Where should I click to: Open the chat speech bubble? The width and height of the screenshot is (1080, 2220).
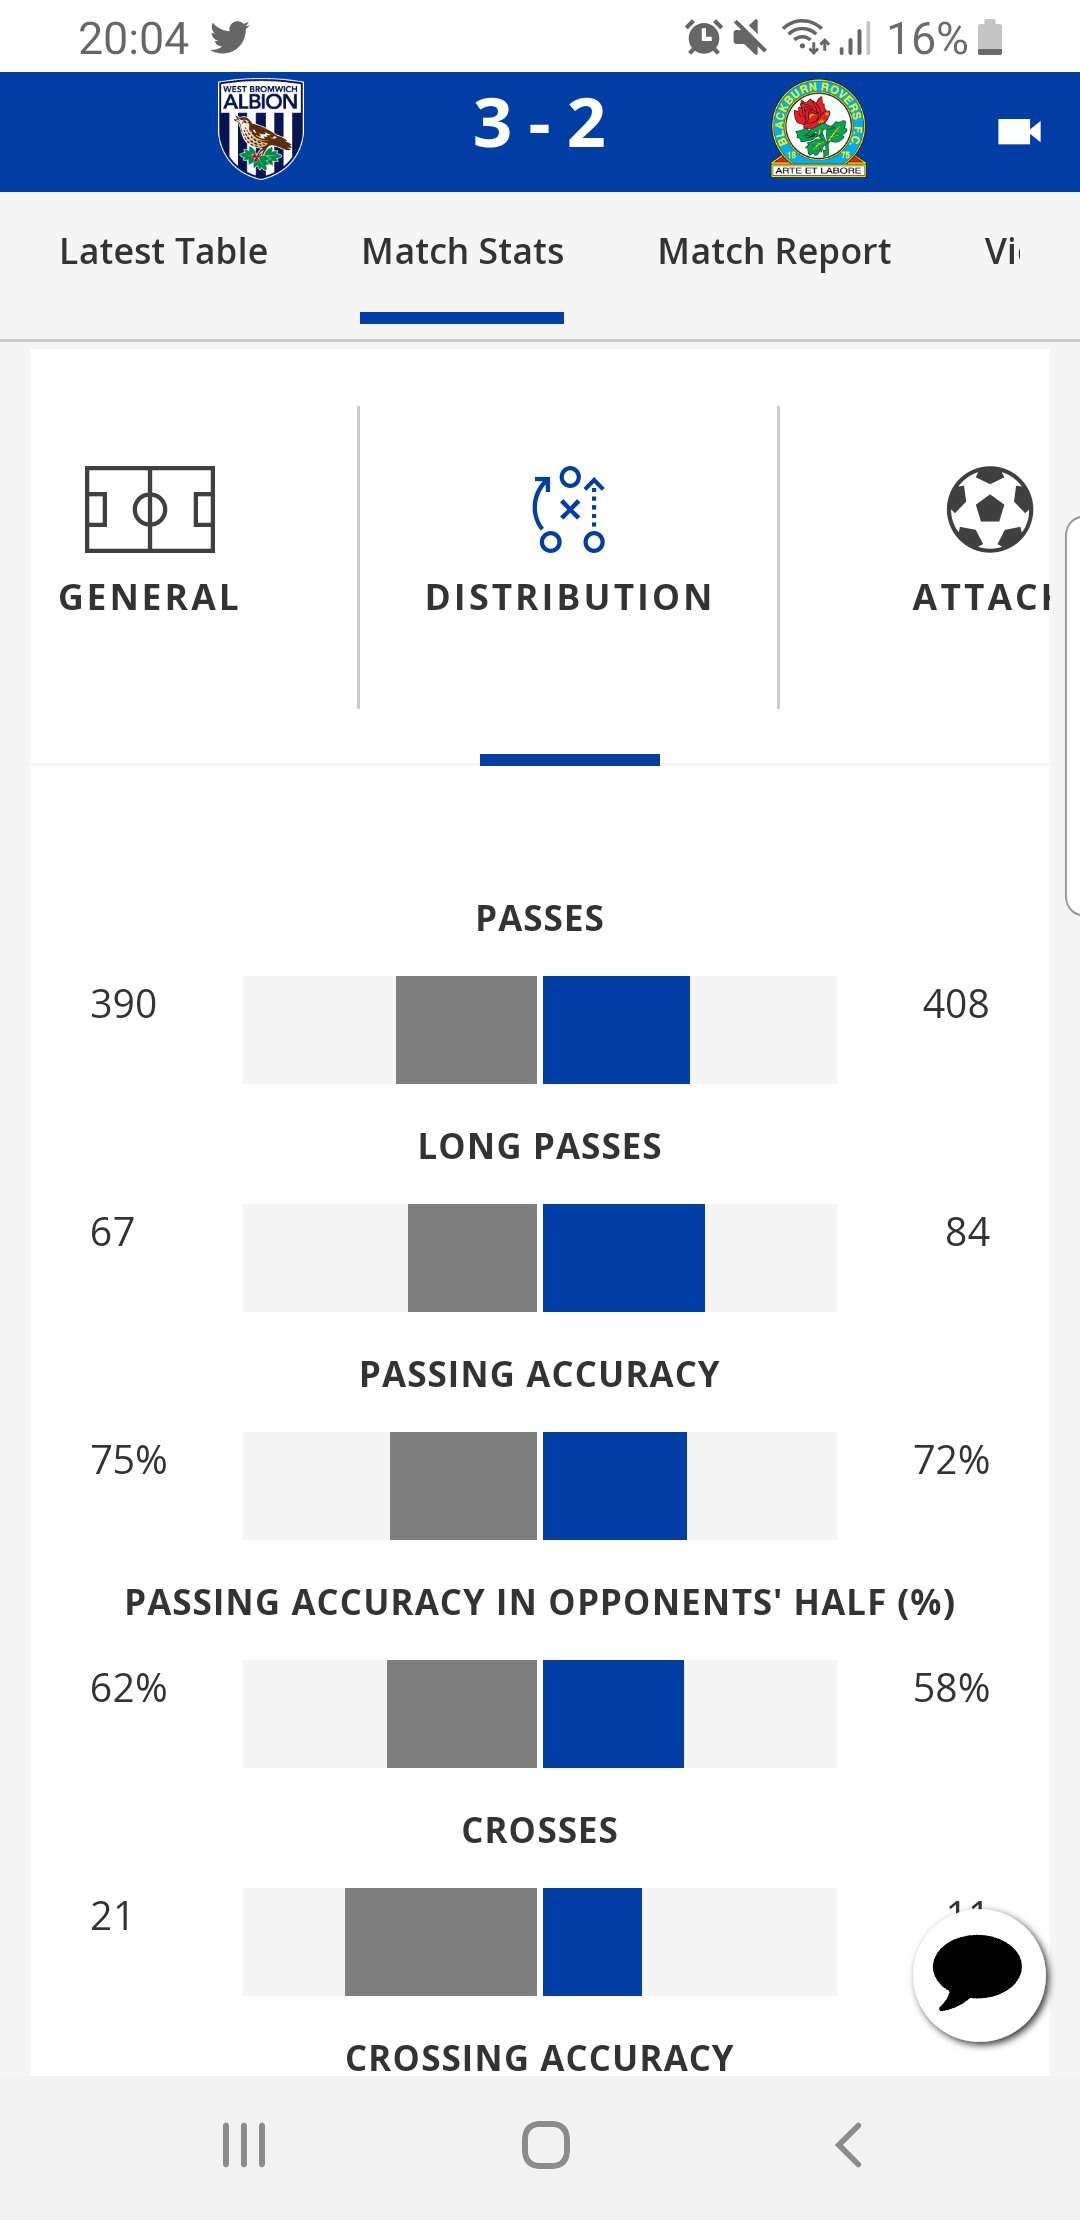click(x=979, y=1975)
